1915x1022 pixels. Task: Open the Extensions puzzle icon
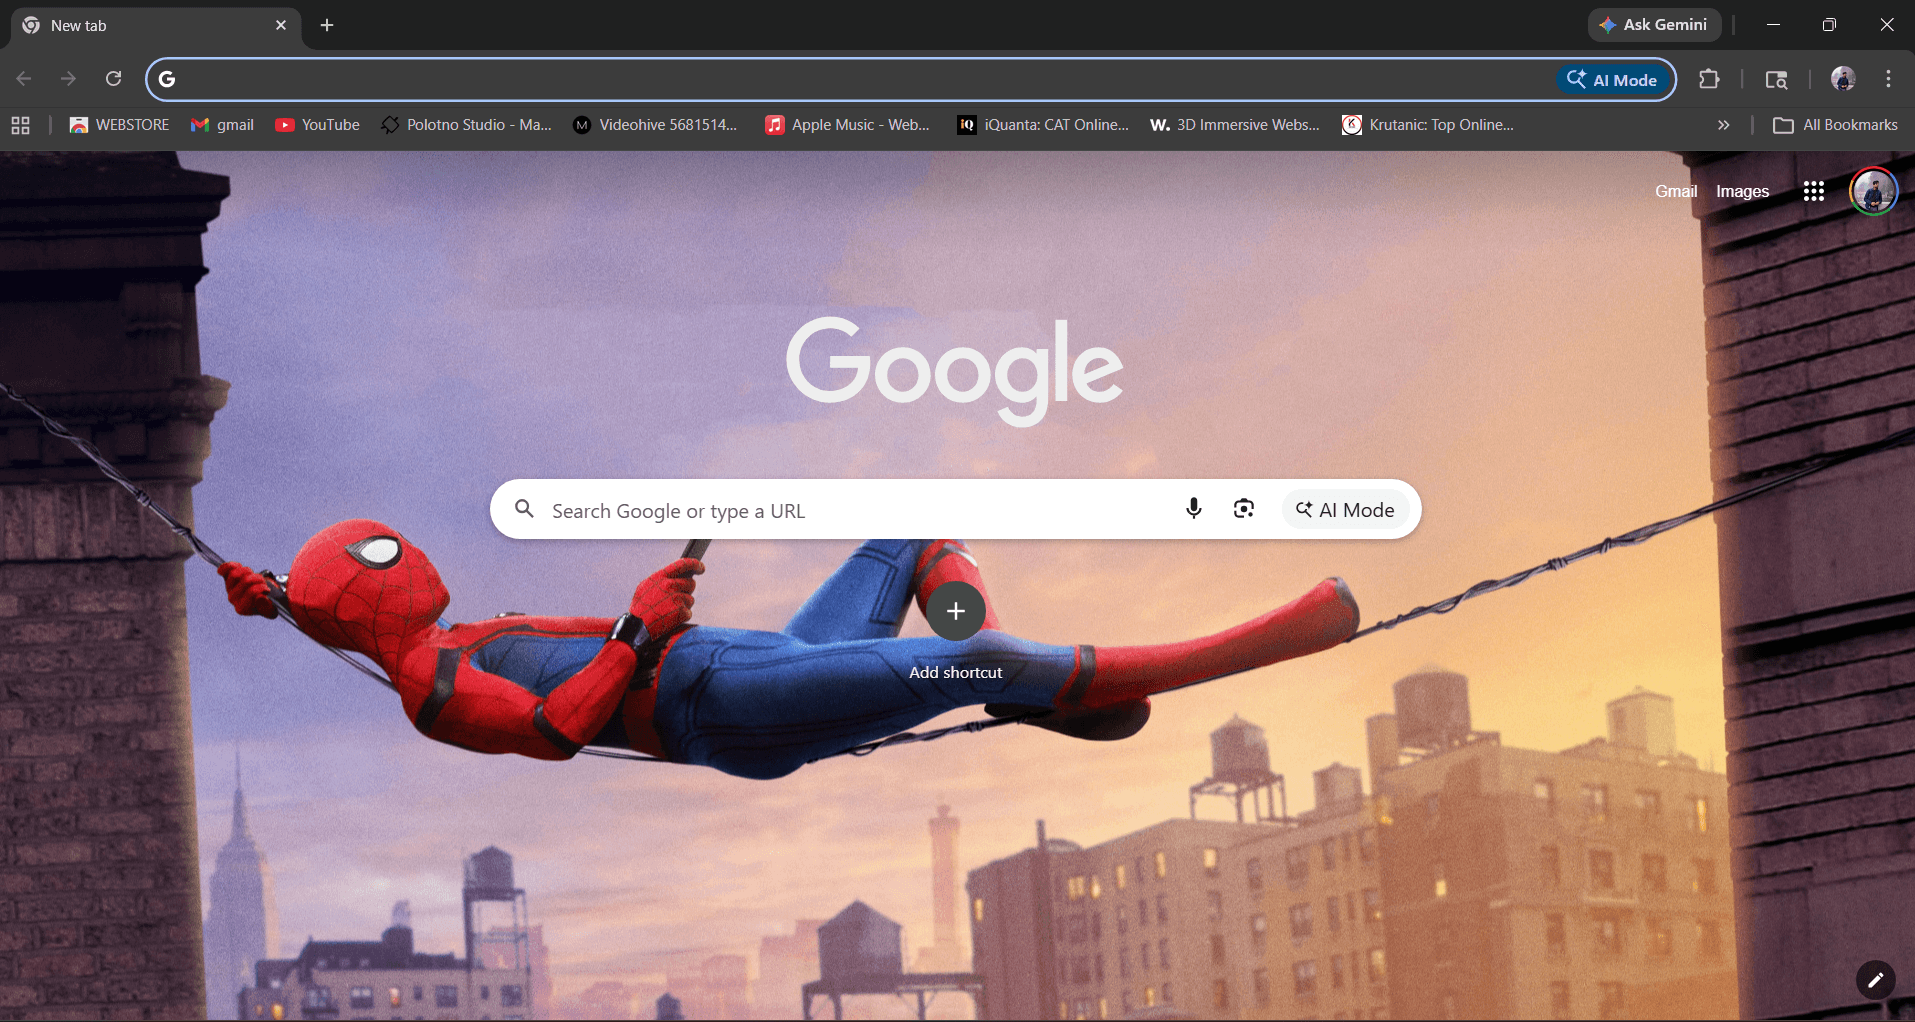pos(1709,79)
